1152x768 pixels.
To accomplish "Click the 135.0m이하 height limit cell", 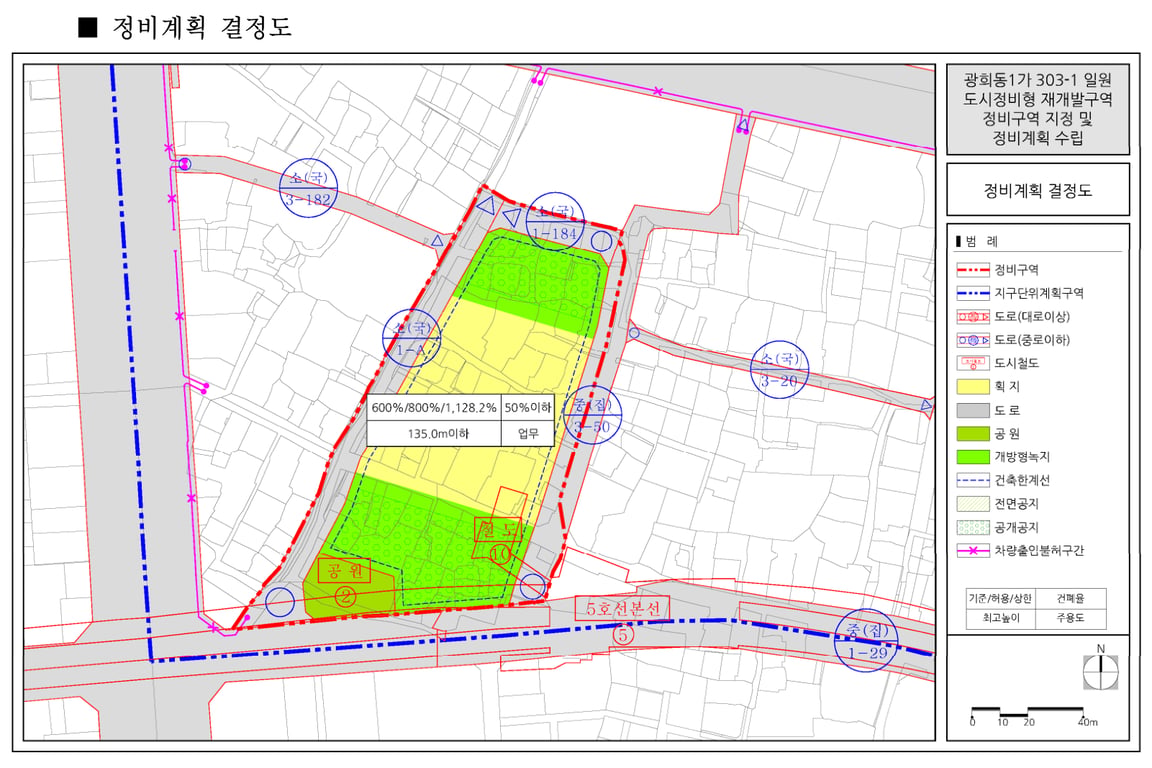I will (x=433, y=433).
